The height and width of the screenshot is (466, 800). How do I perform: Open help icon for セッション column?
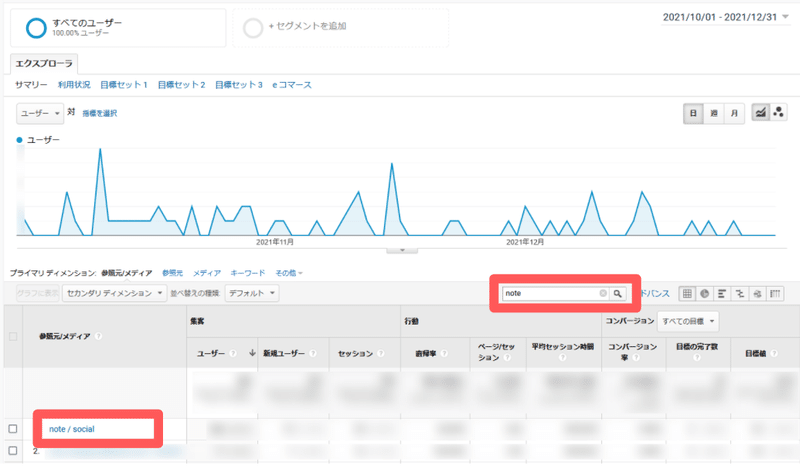tap(381, 353)
